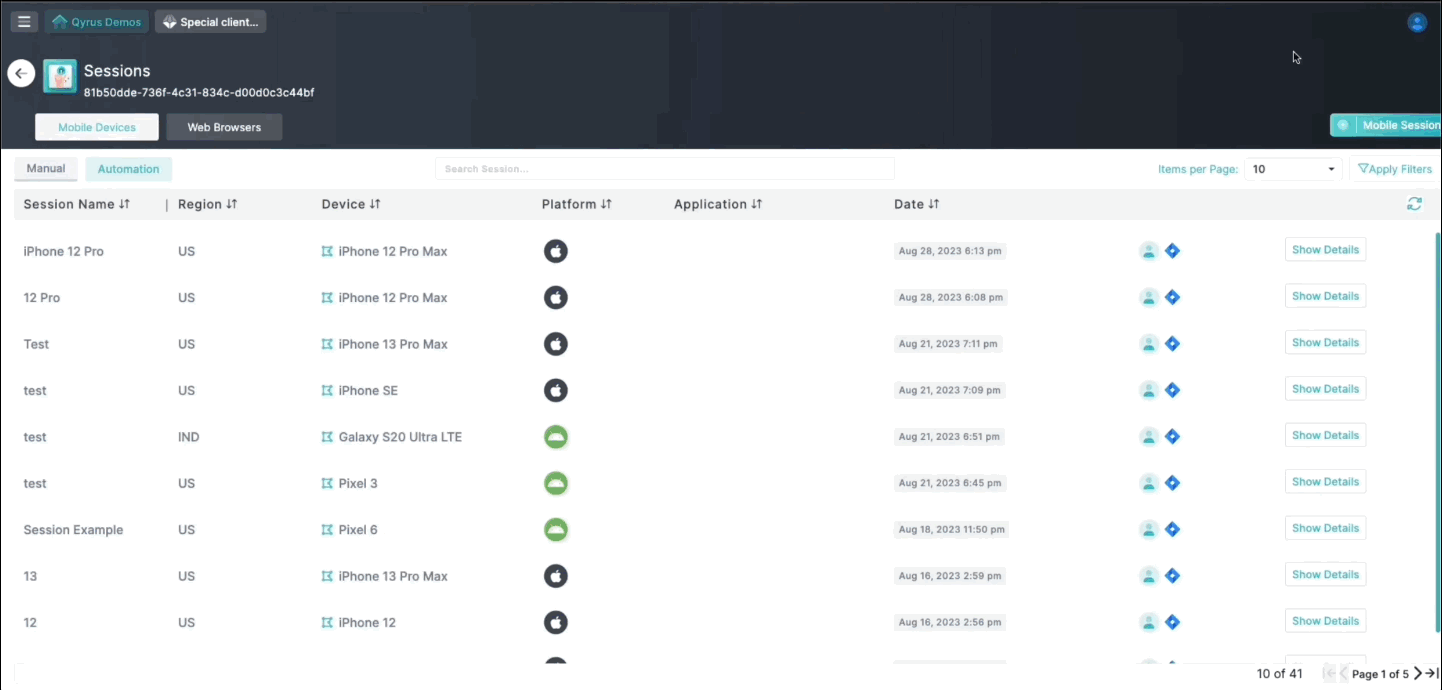This screenshot has height=690, width=1442.
Task: Jump to the last page of sessions
Action: coord(1432,674)
